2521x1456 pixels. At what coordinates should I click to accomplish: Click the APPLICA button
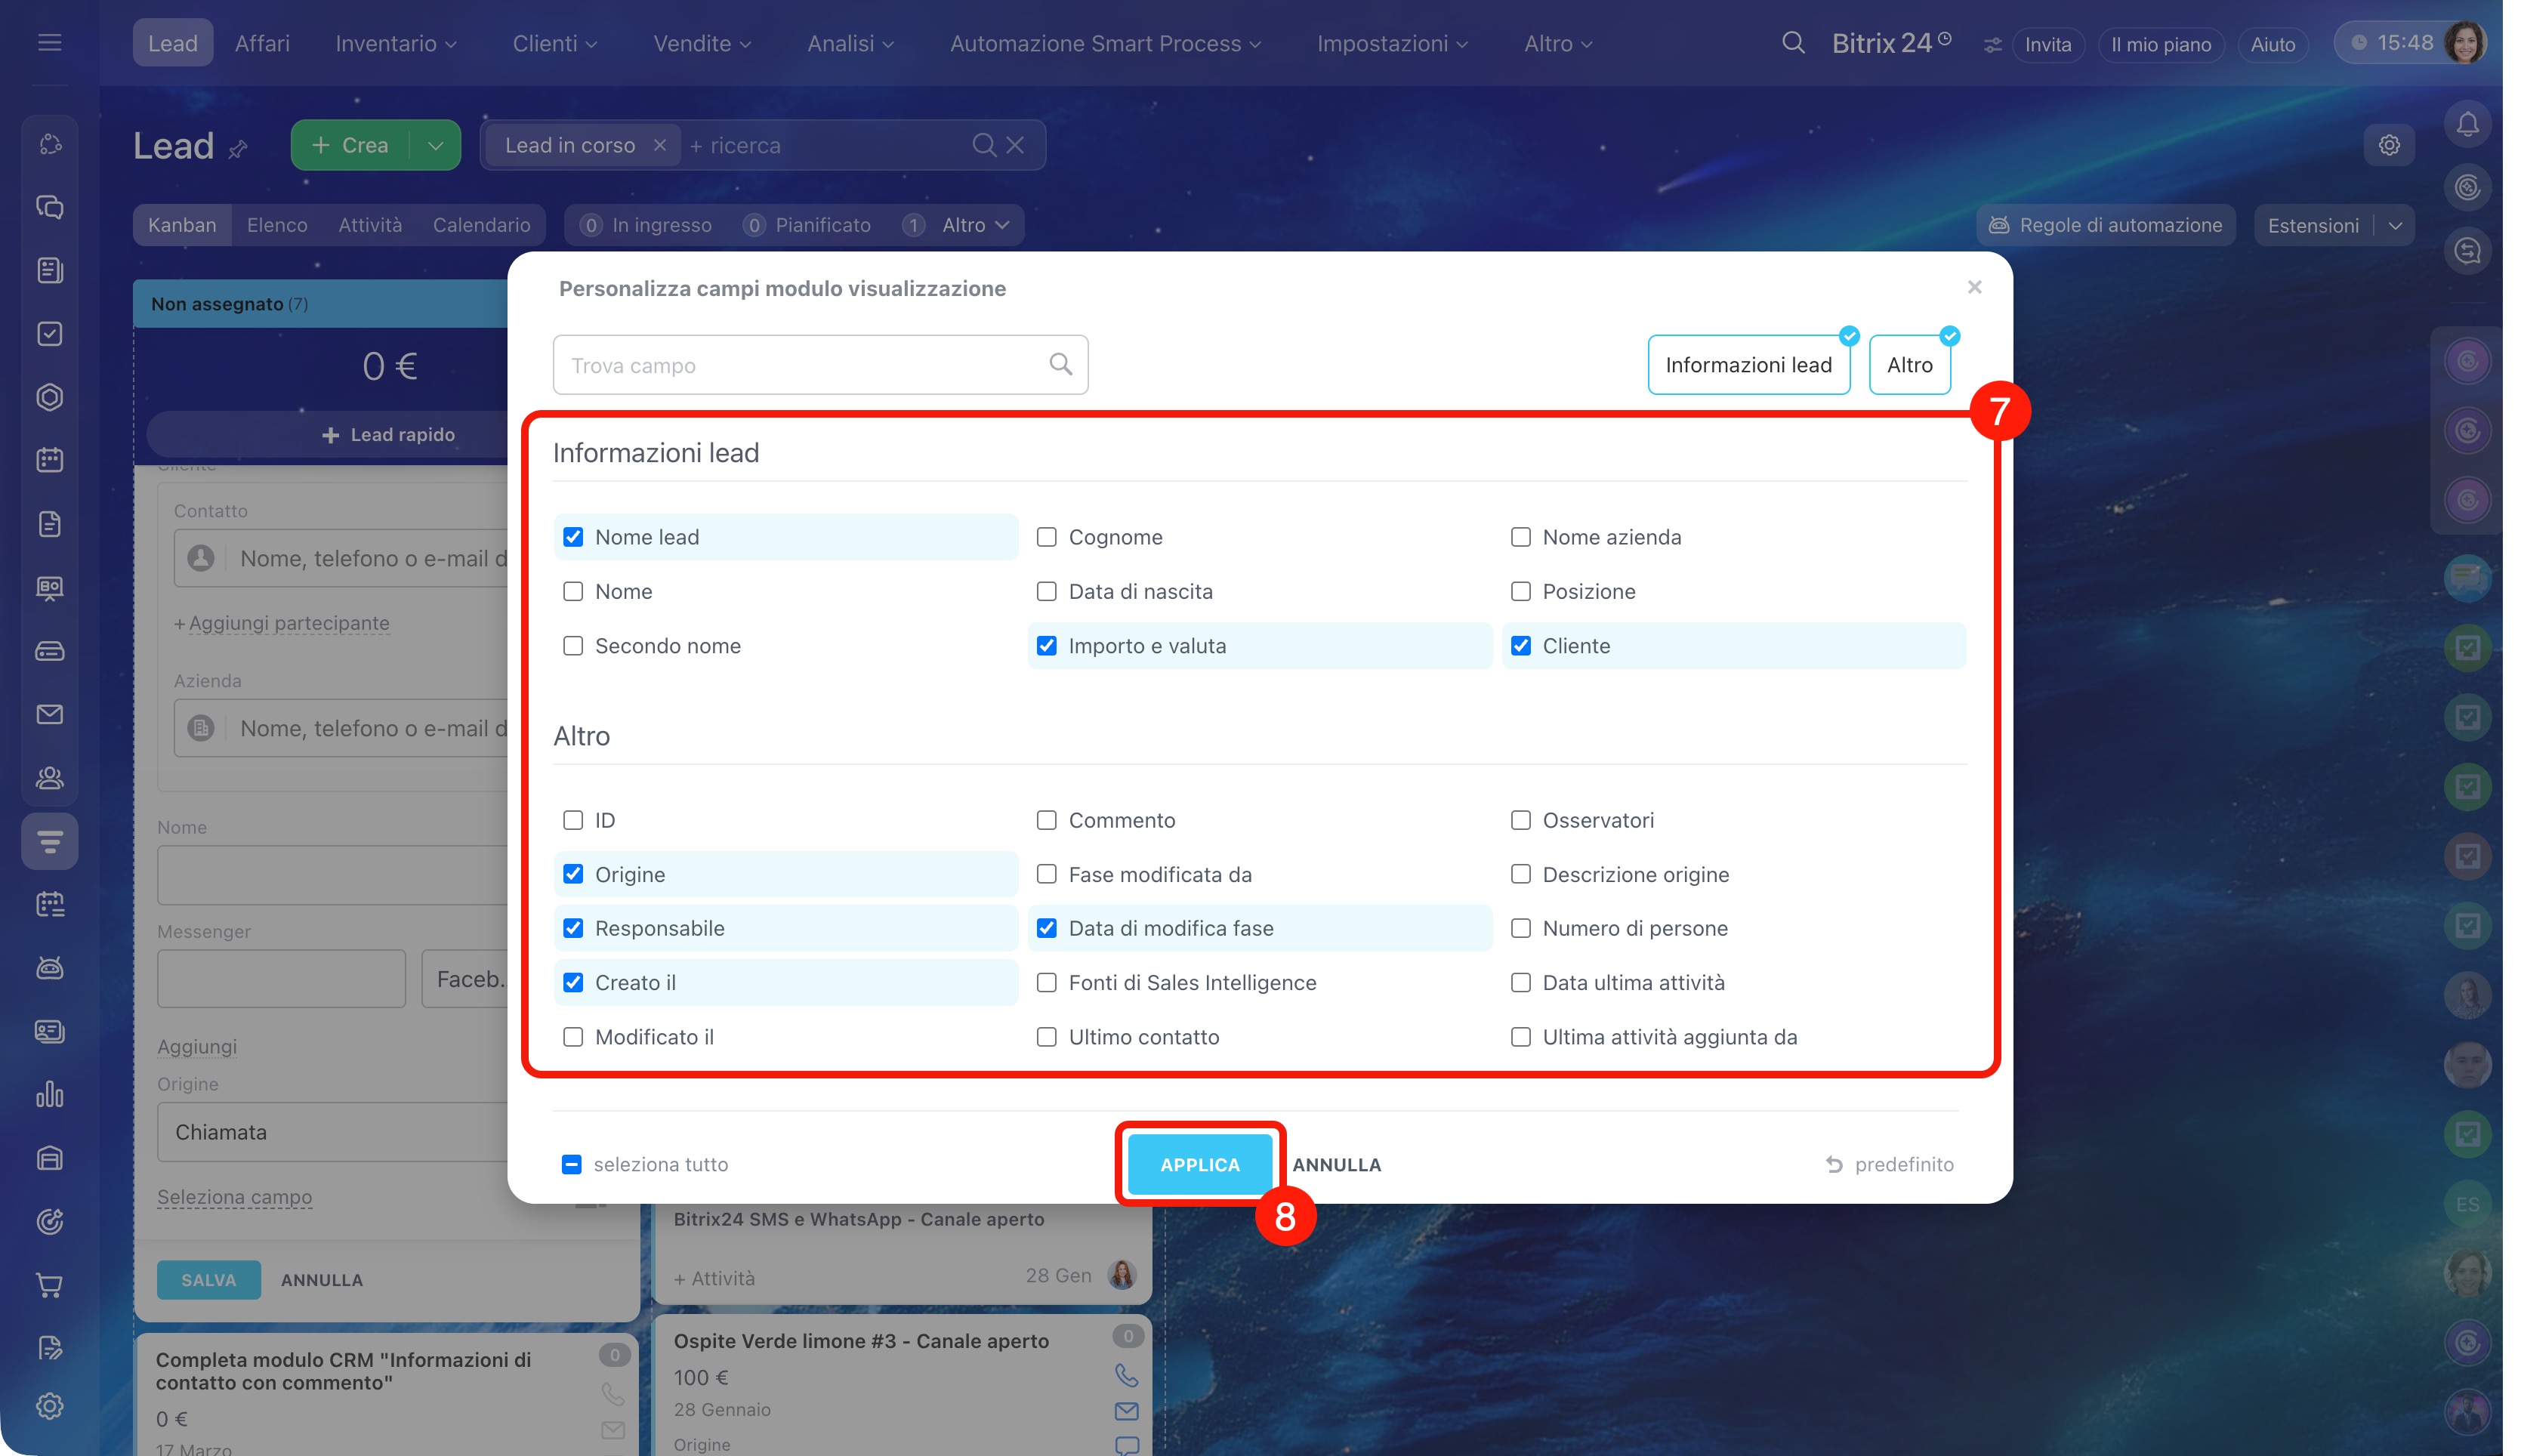point(1199,1164)
